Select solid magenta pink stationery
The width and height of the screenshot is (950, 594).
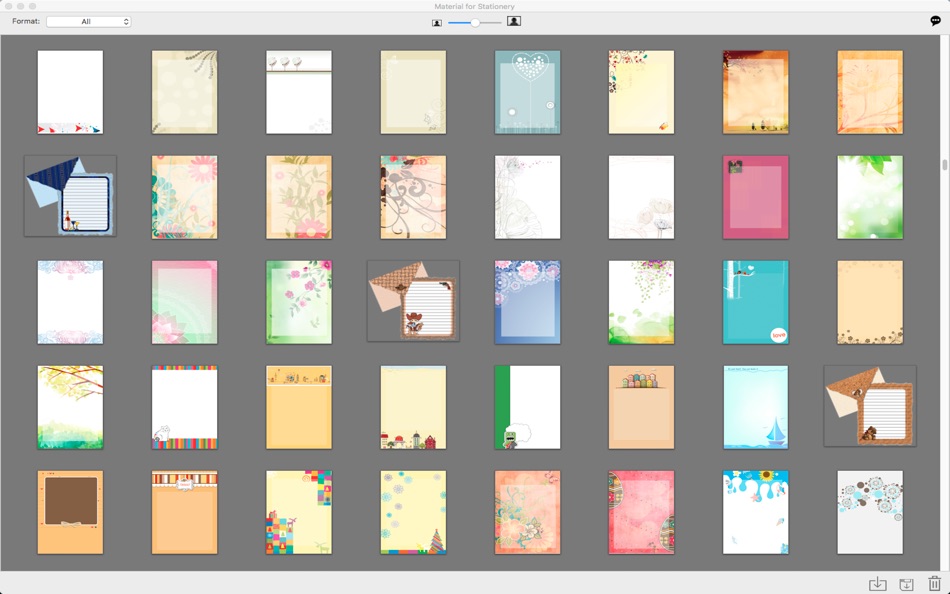point(756,197)
